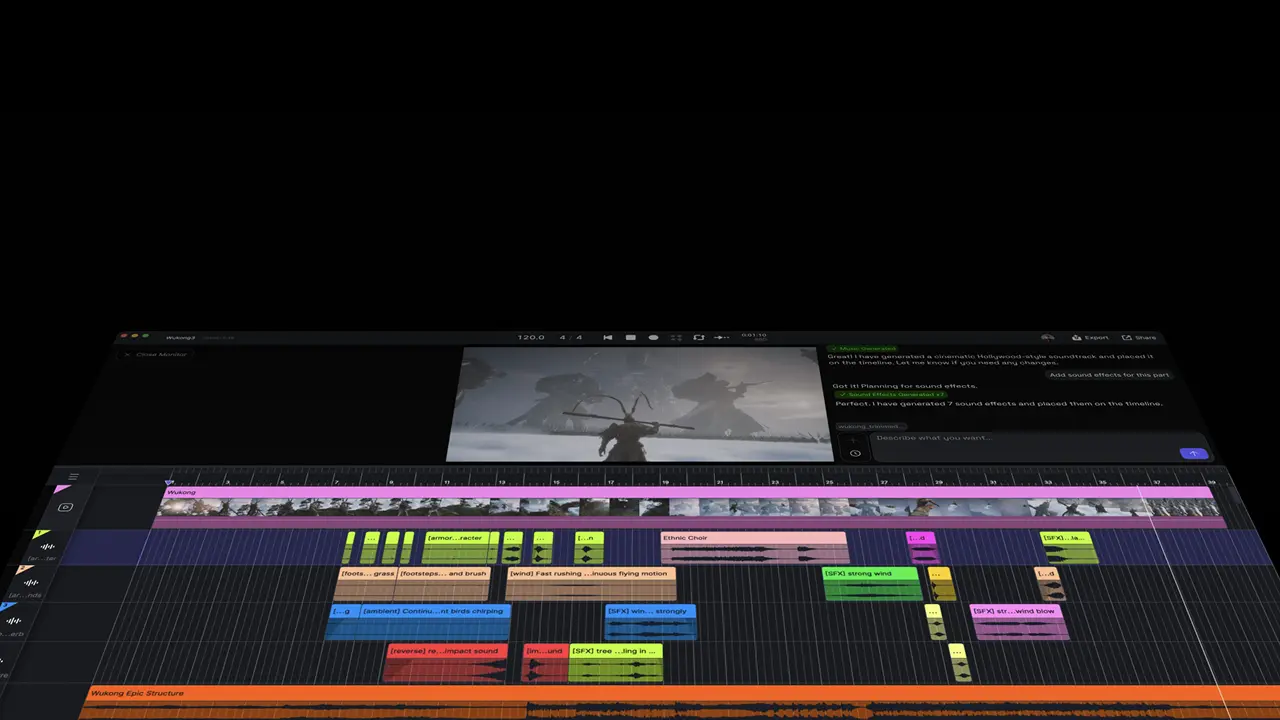This screenshot has width=1280, height=720.
Task: Click the arrow follow-playhead icon
Action: point(722,338)
